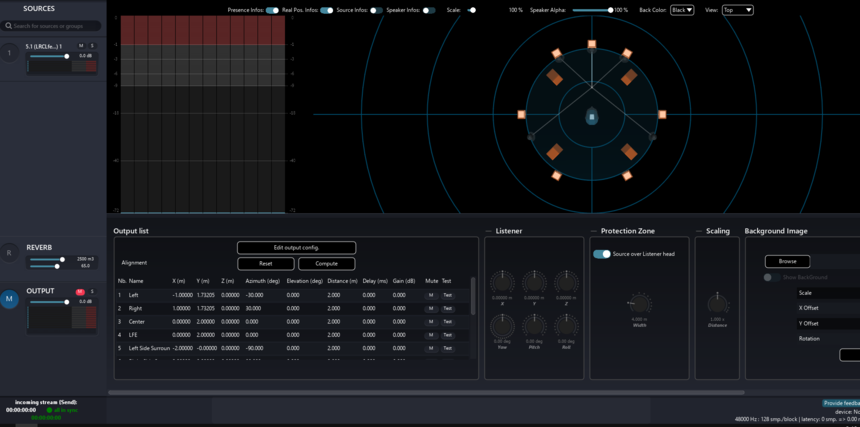Open the Back Color dropdown
860x427 pixels.
click(682, 10)
